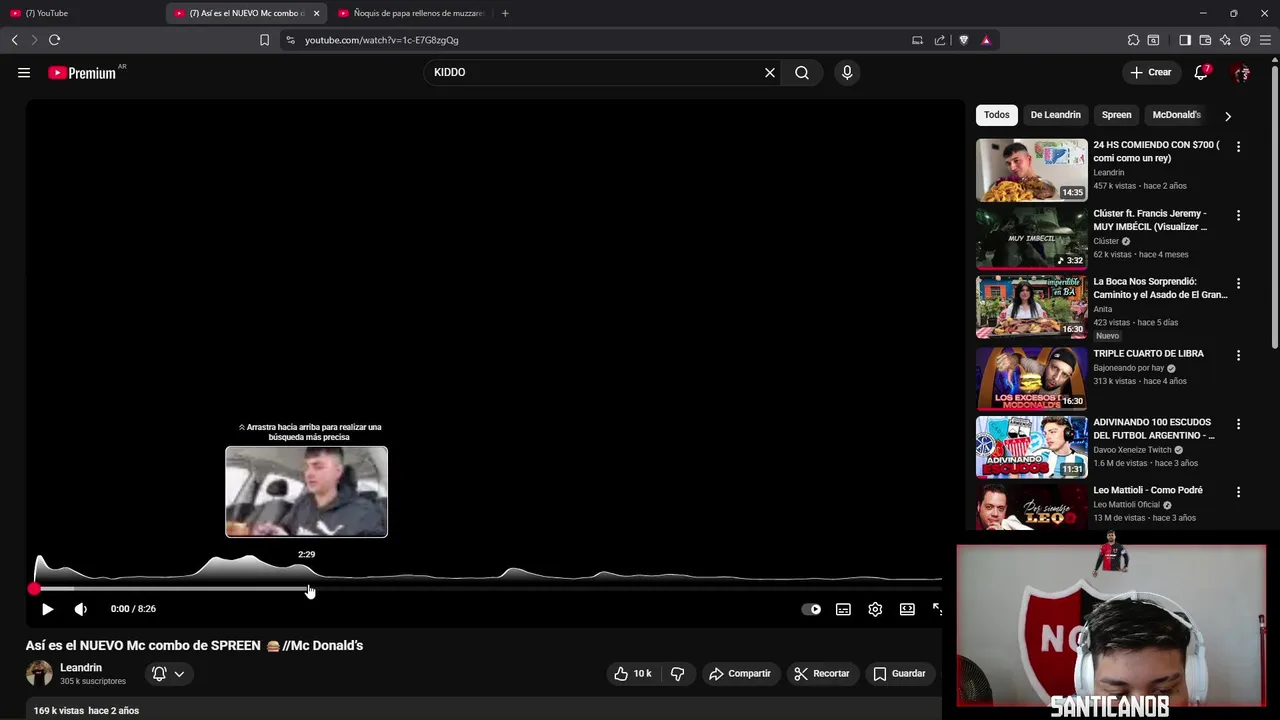
Task: Click the youtube.com address bar URL
Action: click(381, 40)
